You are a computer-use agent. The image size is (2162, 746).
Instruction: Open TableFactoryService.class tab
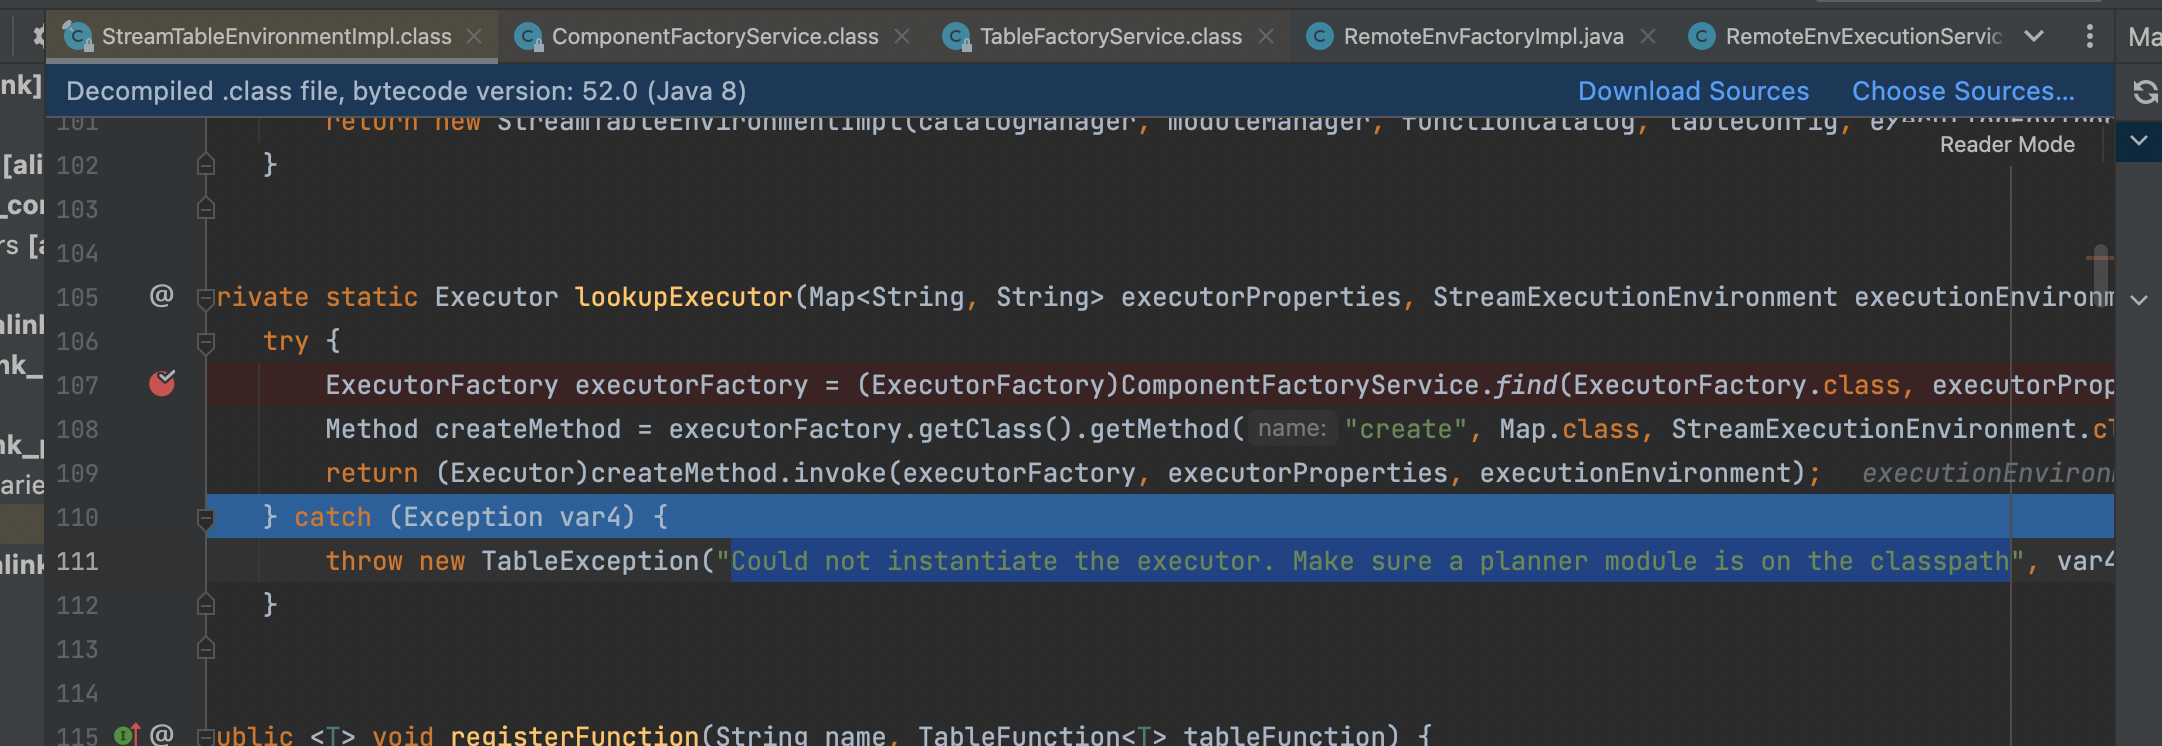(1110, 37)
